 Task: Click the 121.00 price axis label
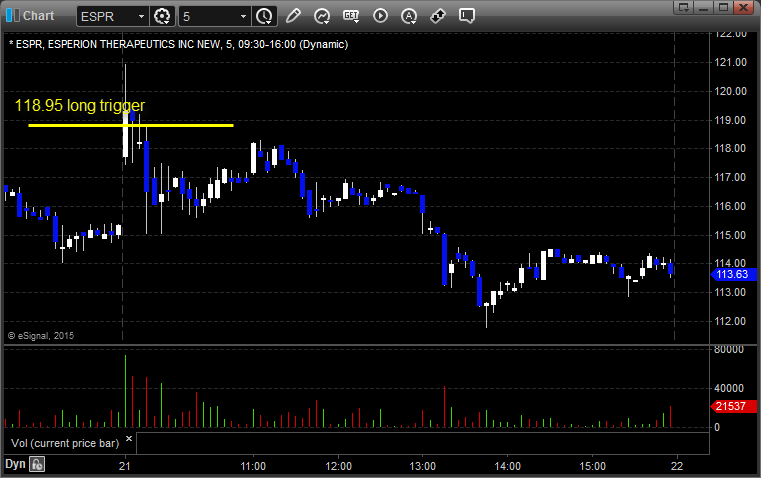click(730, 62)
